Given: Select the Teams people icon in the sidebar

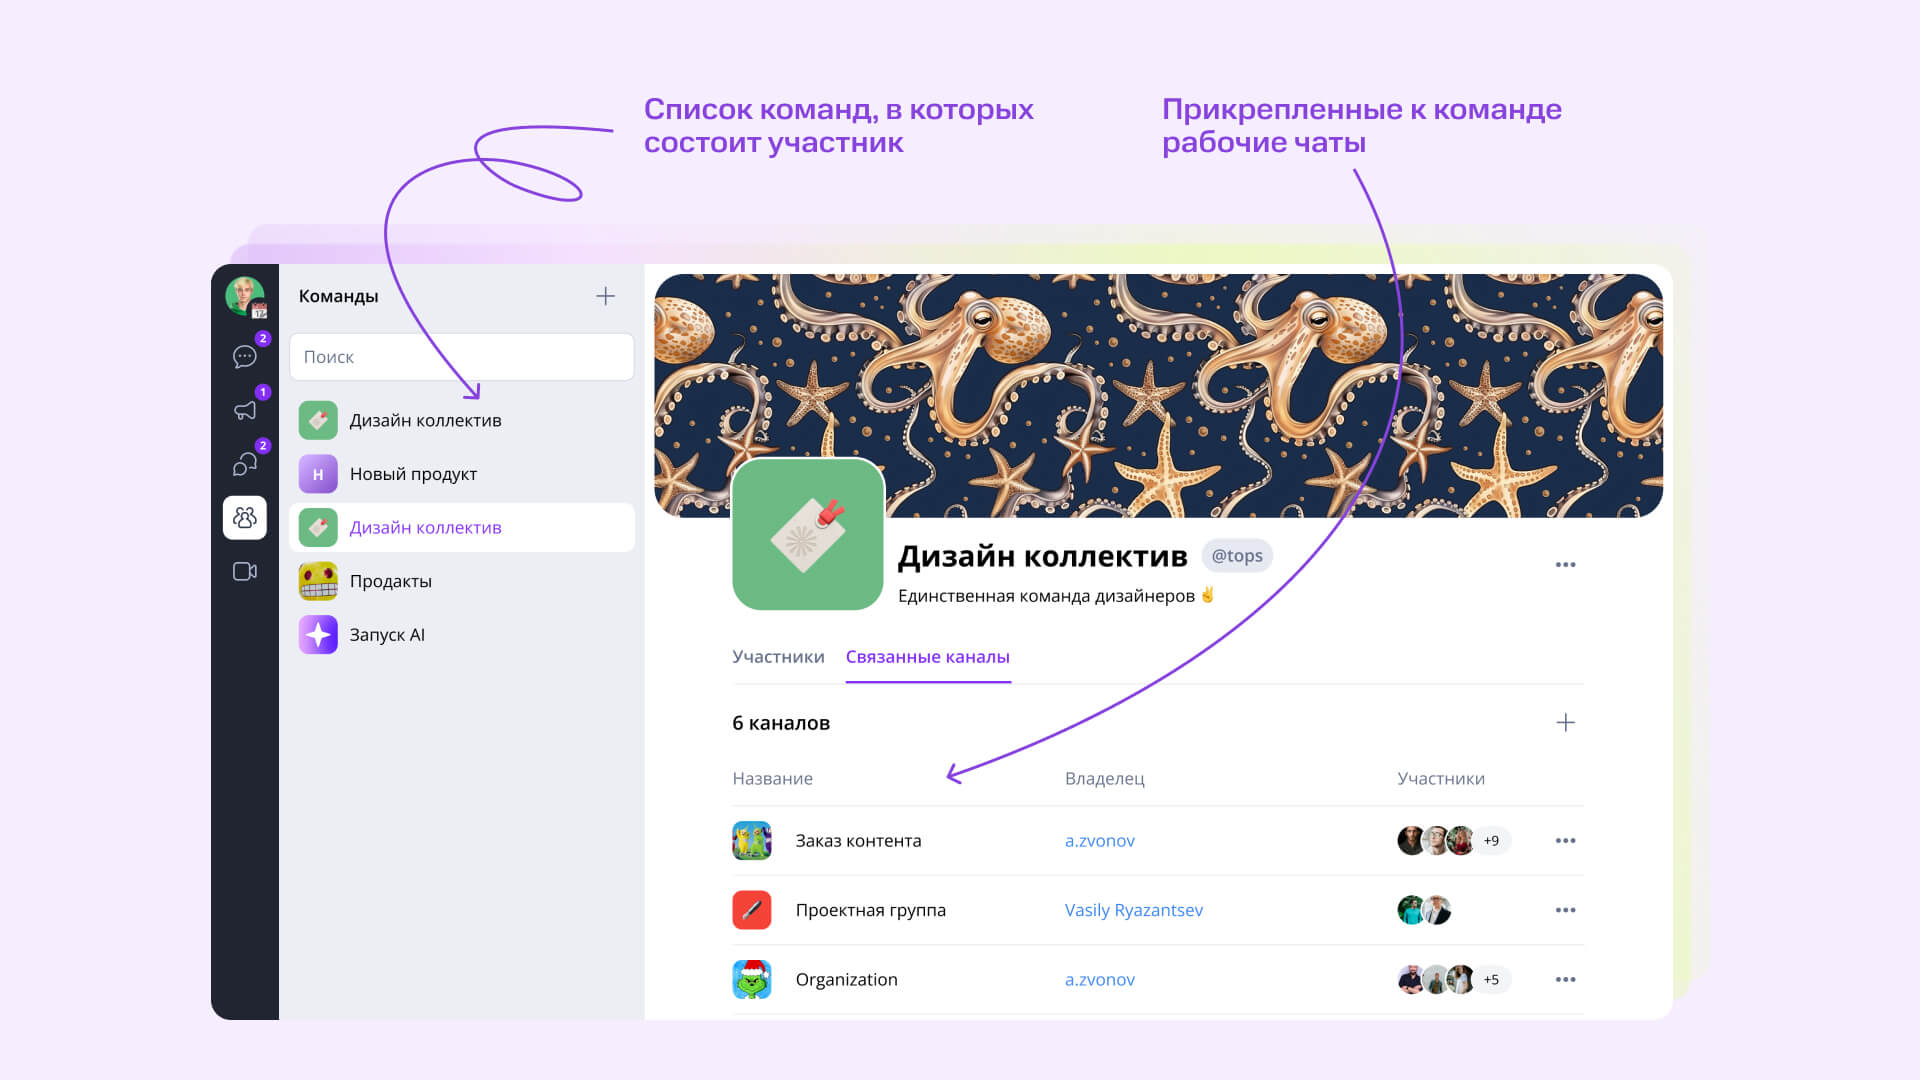Looking at the screenshot, I should point(244,518).
